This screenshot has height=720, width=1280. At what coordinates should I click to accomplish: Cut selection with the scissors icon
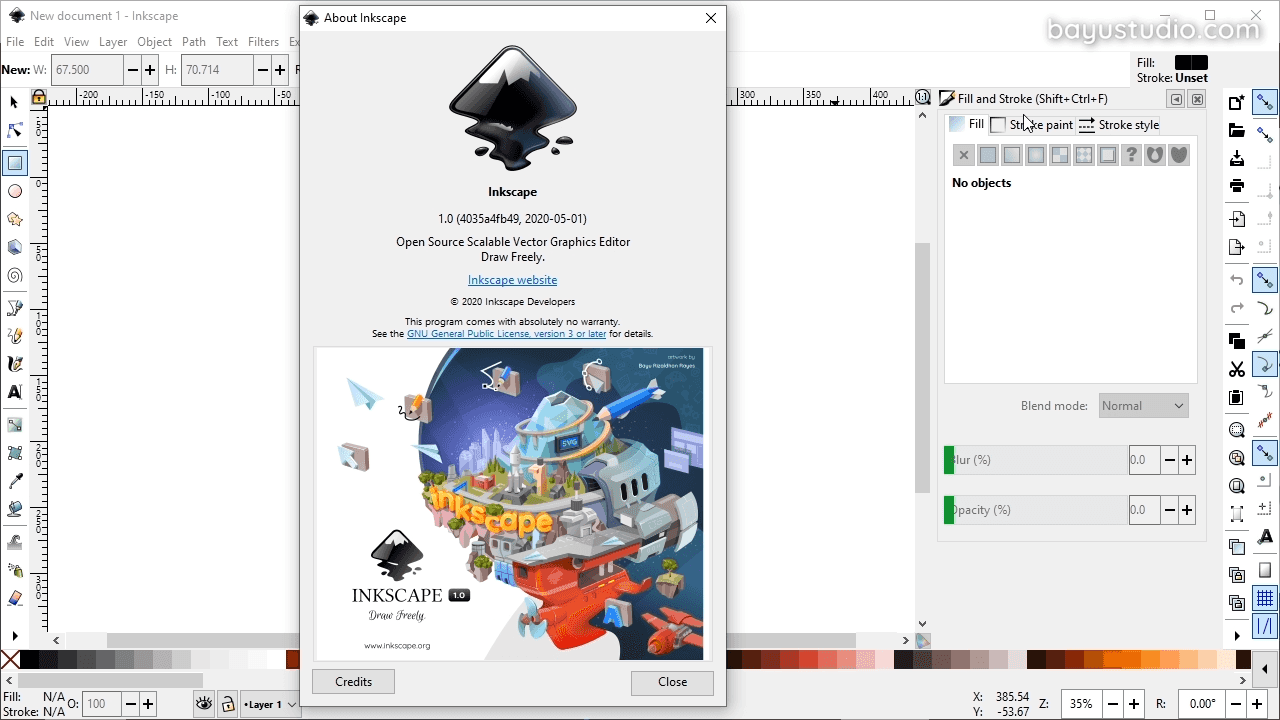click(1237, 369)
